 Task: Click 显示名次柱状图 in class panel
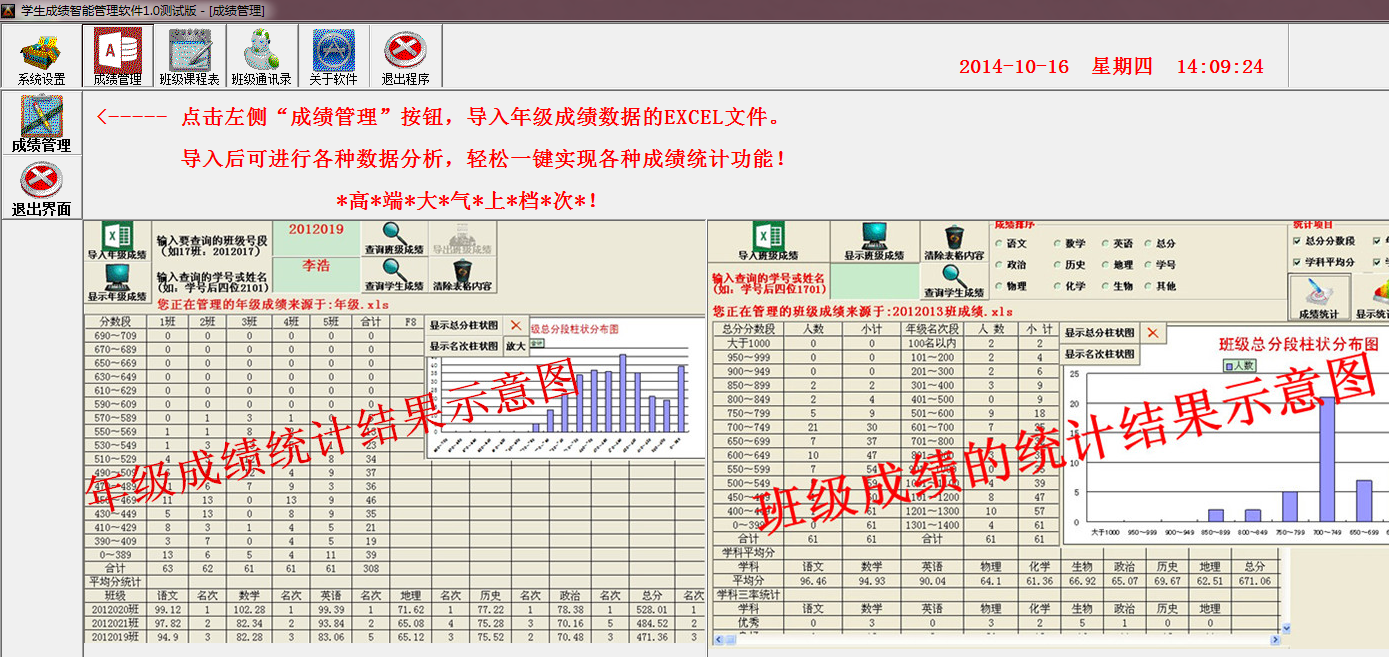[1100, 354]
